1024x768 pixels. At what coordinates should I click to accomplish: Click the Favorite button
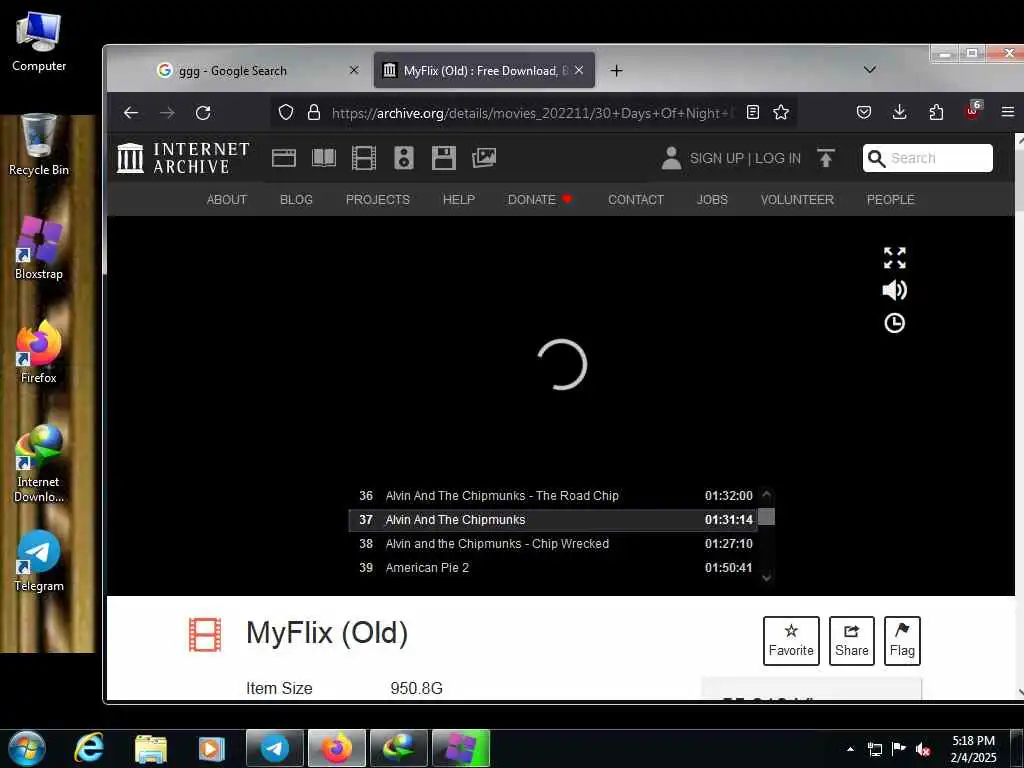pos(791,641)
